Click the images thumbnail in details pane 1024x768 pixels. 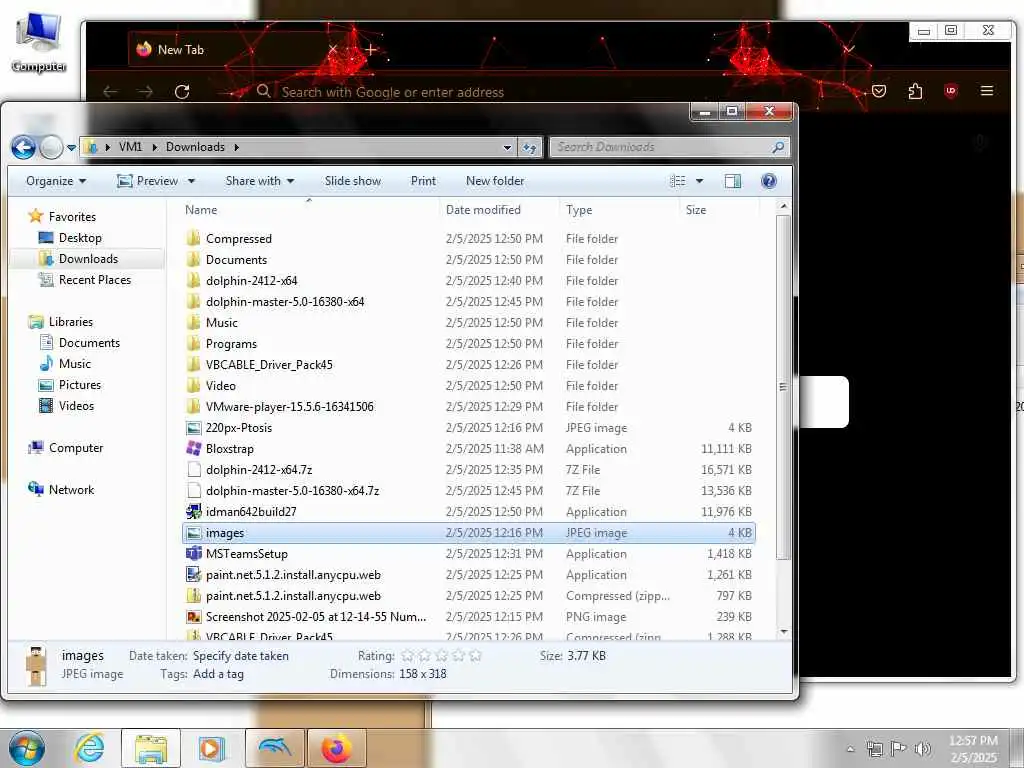pos(36,665)
